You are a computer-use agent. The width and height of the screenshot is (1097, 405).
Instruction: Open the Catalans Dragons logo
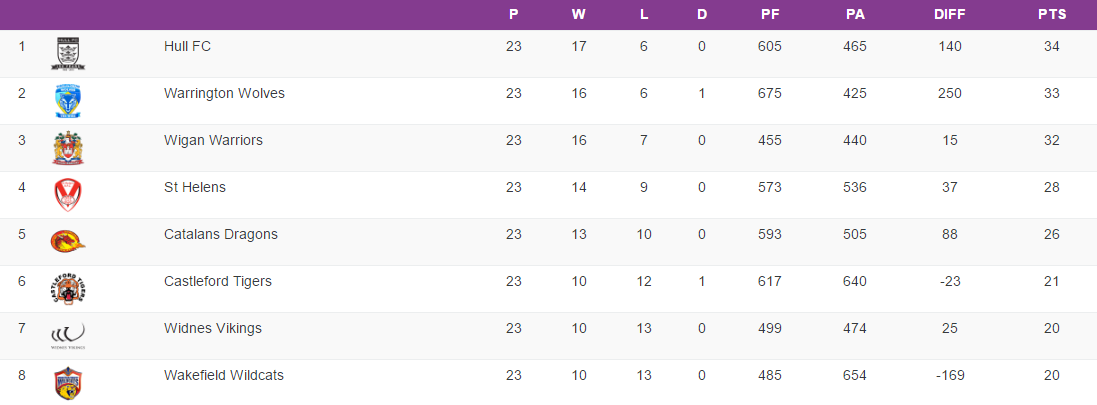pyautogui.click(x=68, y=241)
